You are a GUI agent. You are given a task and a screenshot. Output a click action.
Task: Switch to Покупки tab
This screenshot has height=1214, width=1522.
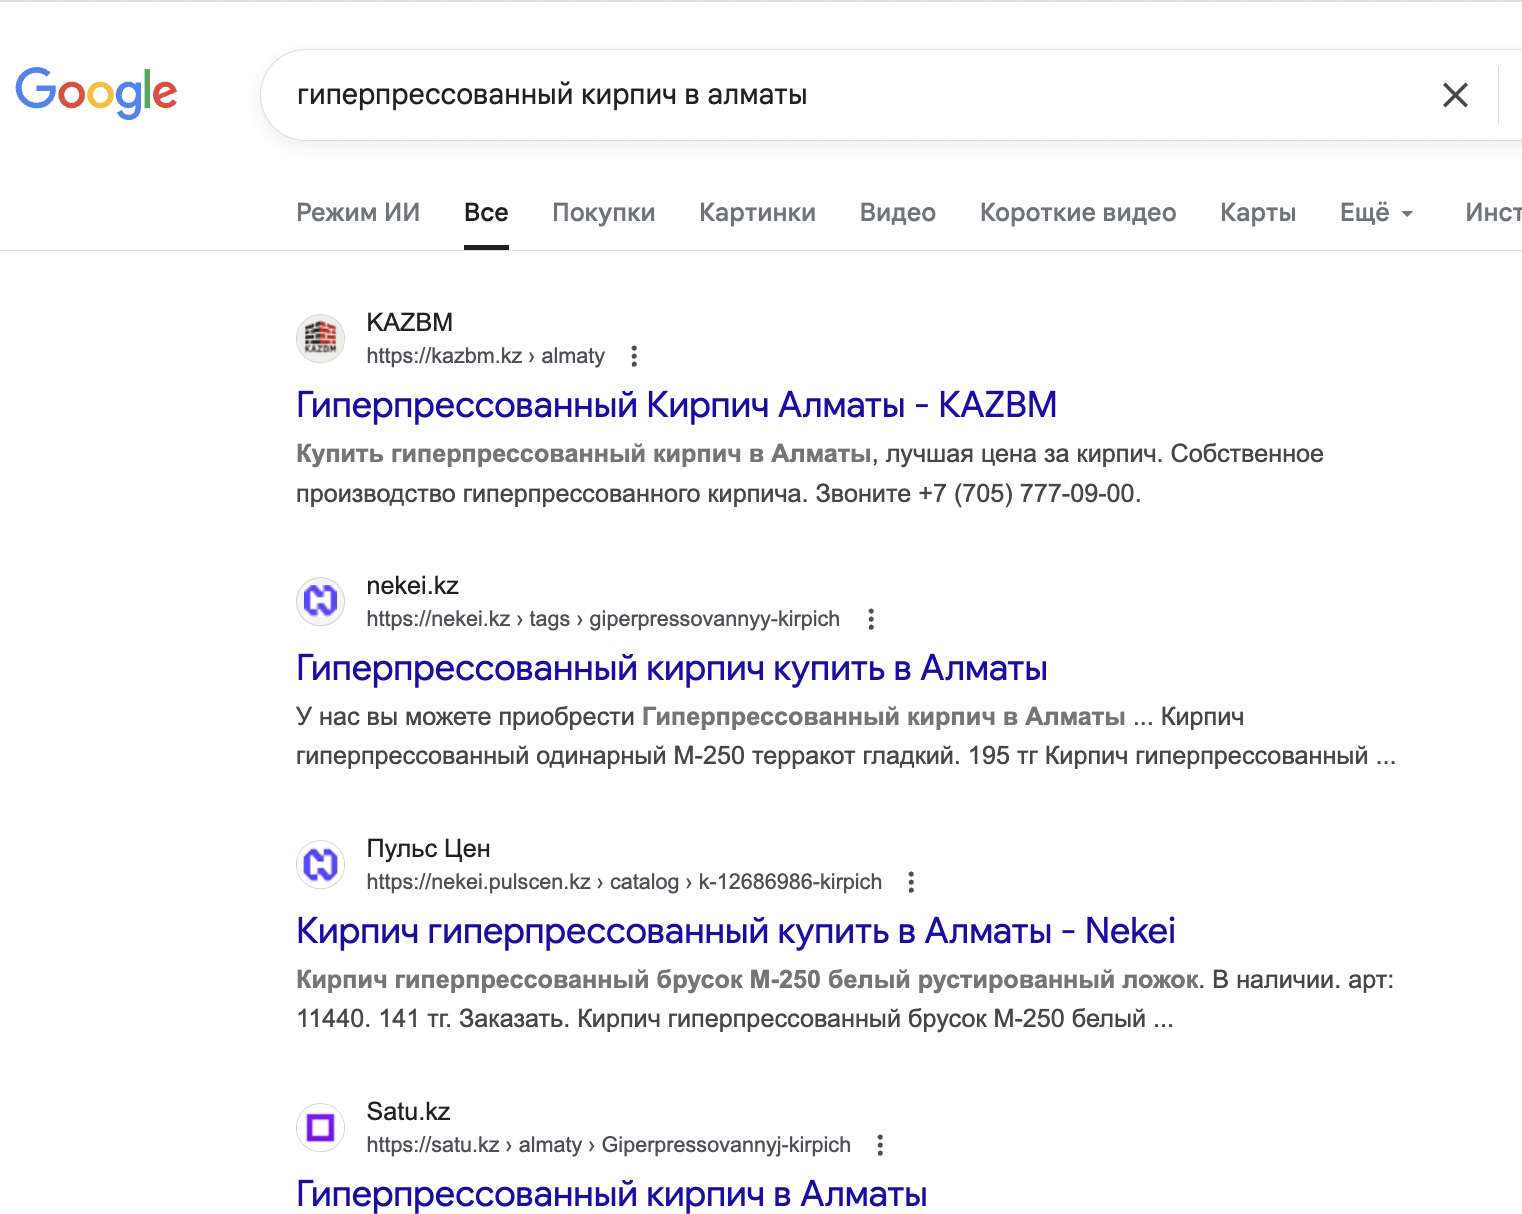[x=604, y=213]
